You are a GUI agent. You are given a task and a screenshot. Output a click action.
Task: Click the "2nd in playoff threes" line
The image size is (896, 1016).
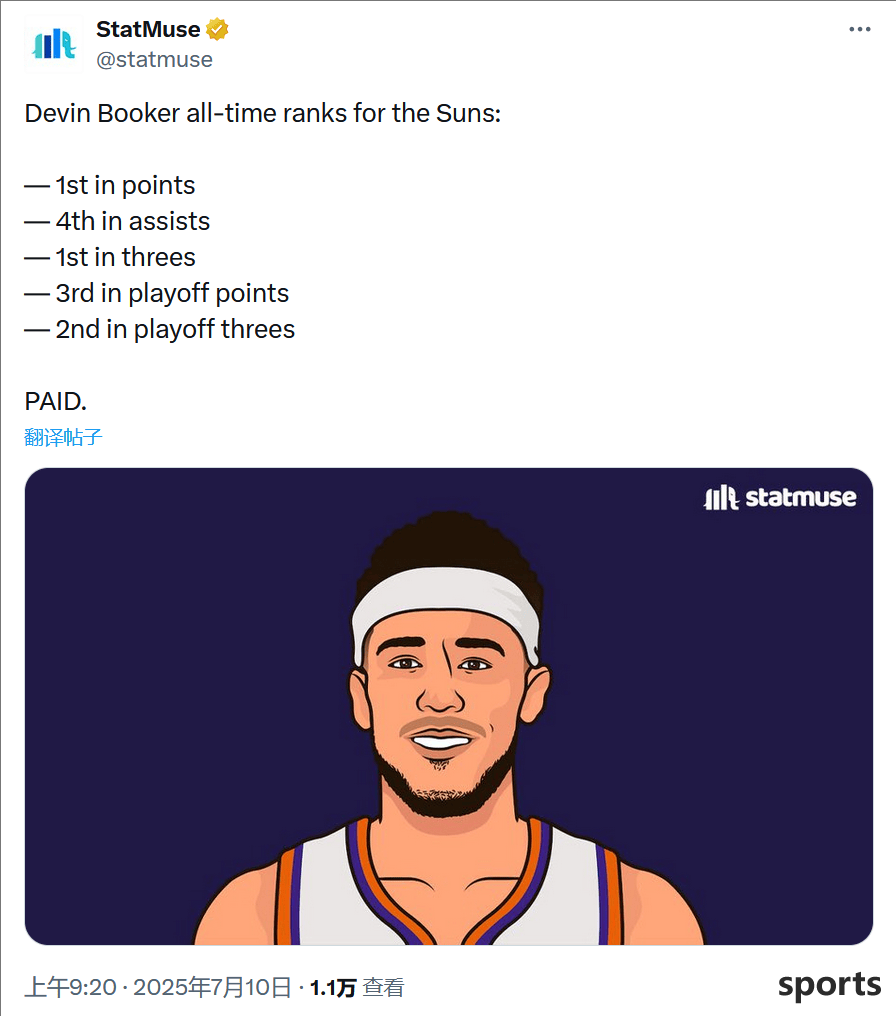coord(159,330)
